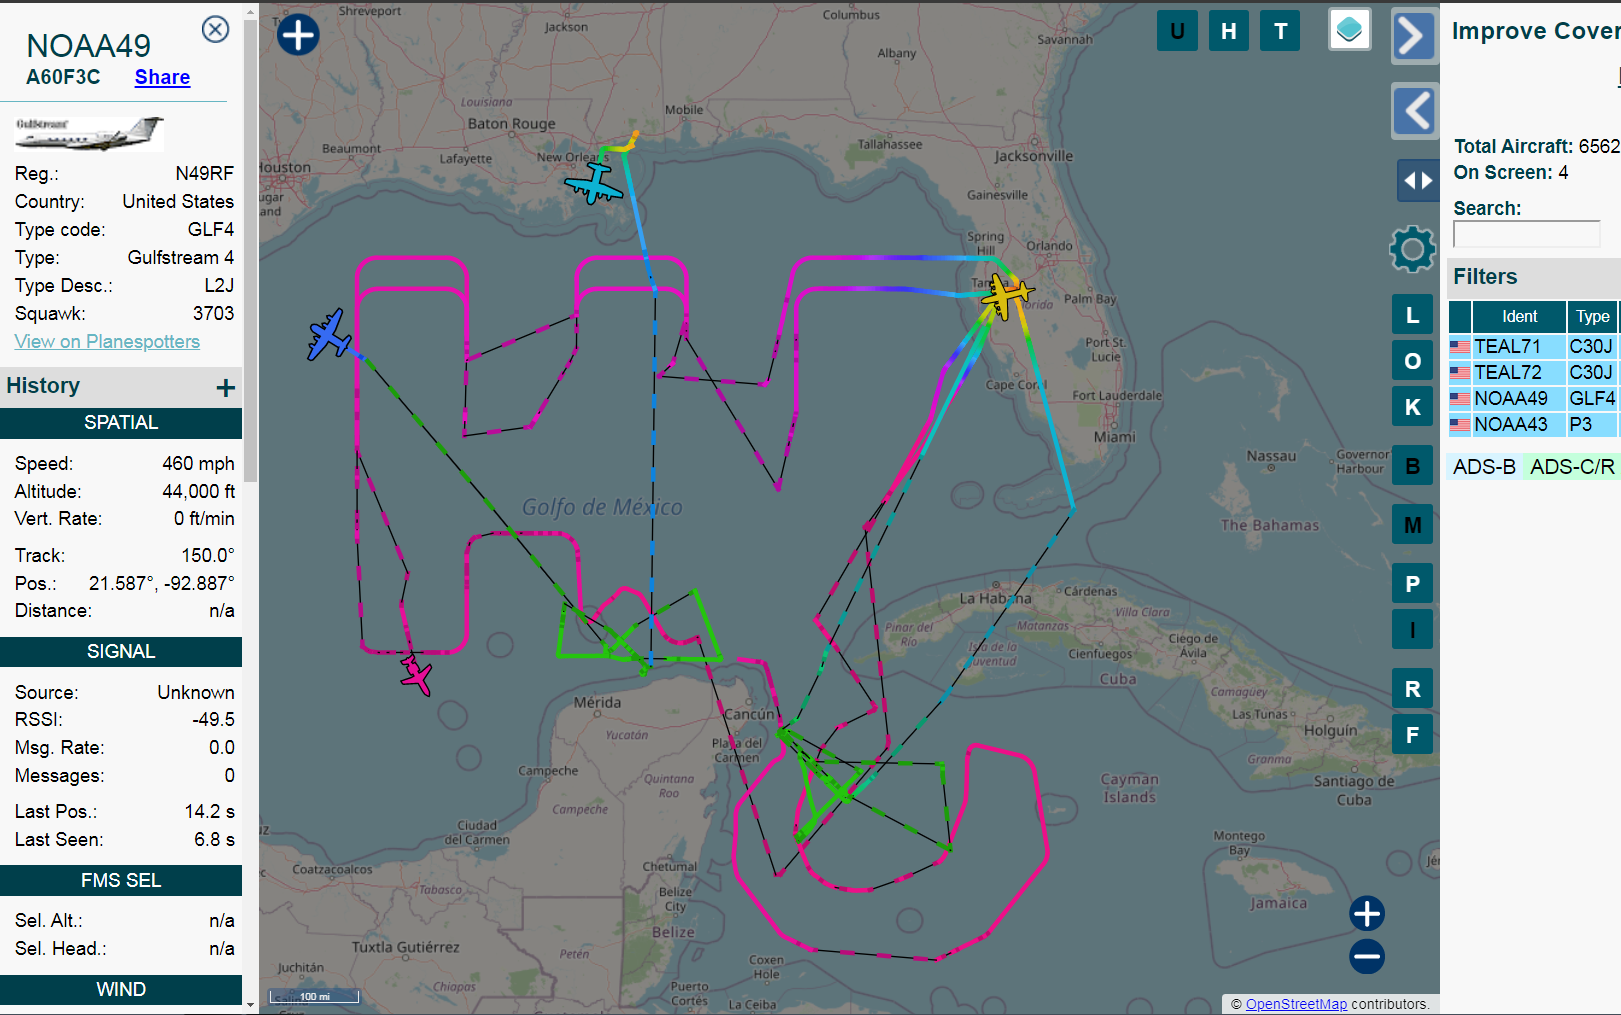The image size is (1621, 1015).
Task: Click the scrollbar down arrow in info panel
Action: coord(251,1005)
